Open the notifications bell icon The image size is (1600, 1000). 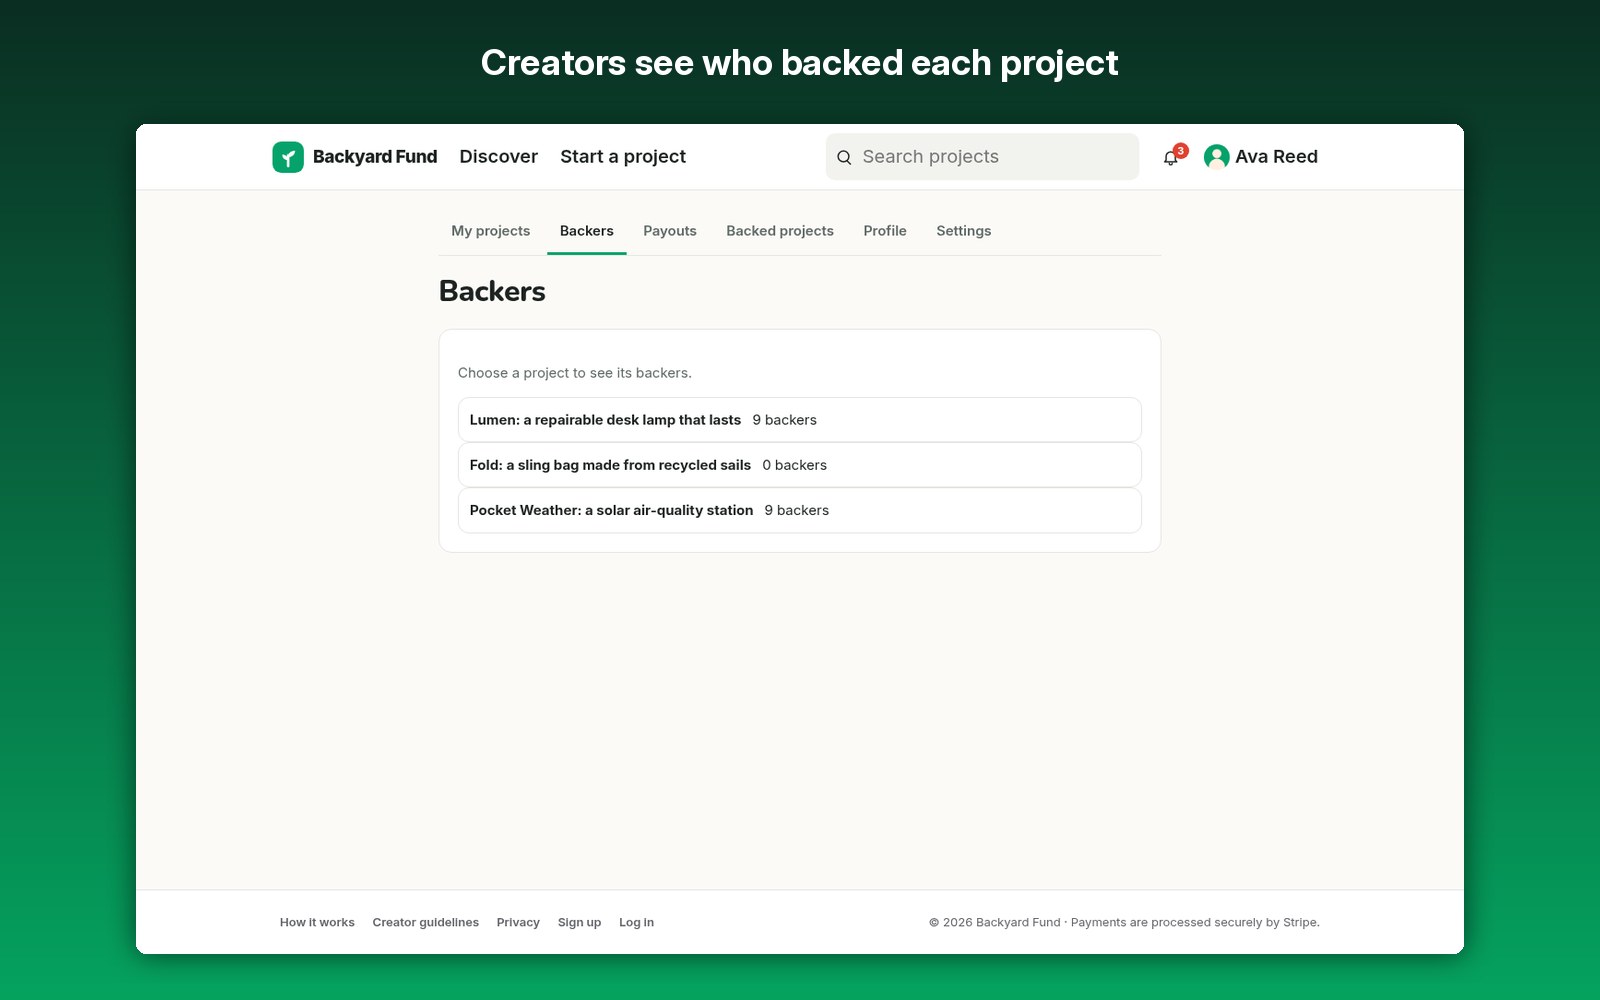pyautogui.click(x=1171, y=158)
